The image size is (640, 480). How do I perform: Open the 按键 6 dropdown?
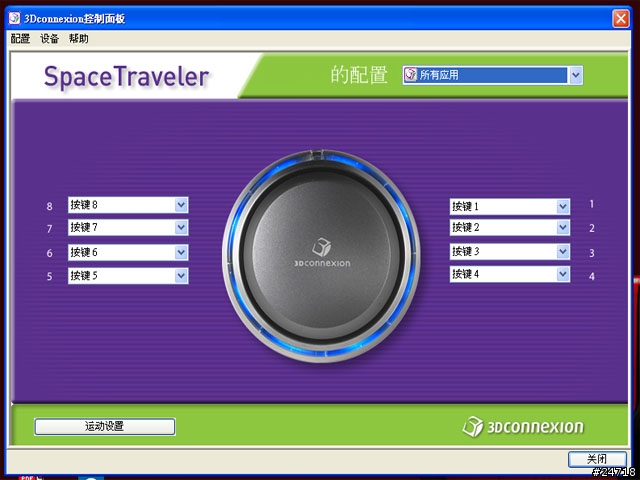[x=128, y=252]
